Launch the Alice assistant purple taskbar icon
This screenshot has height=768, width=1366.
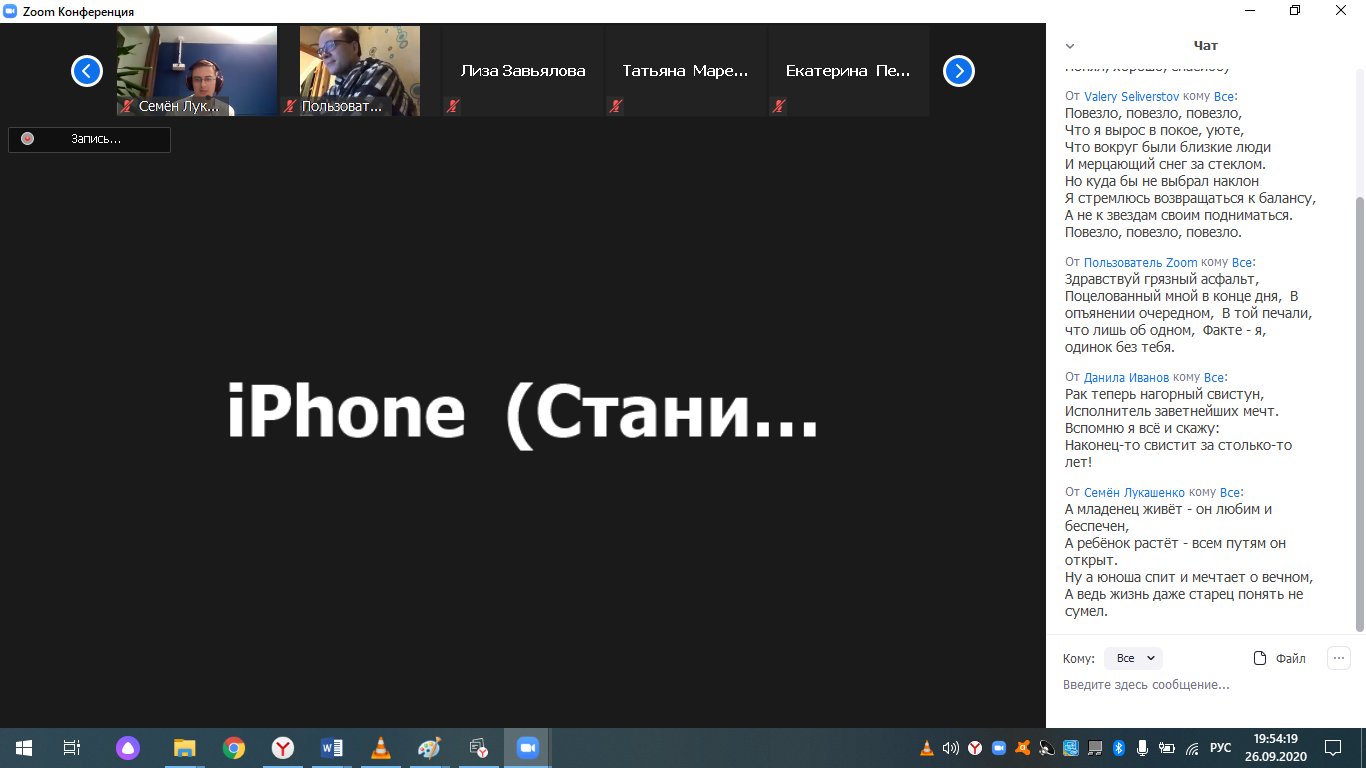[x=127, y=748]
